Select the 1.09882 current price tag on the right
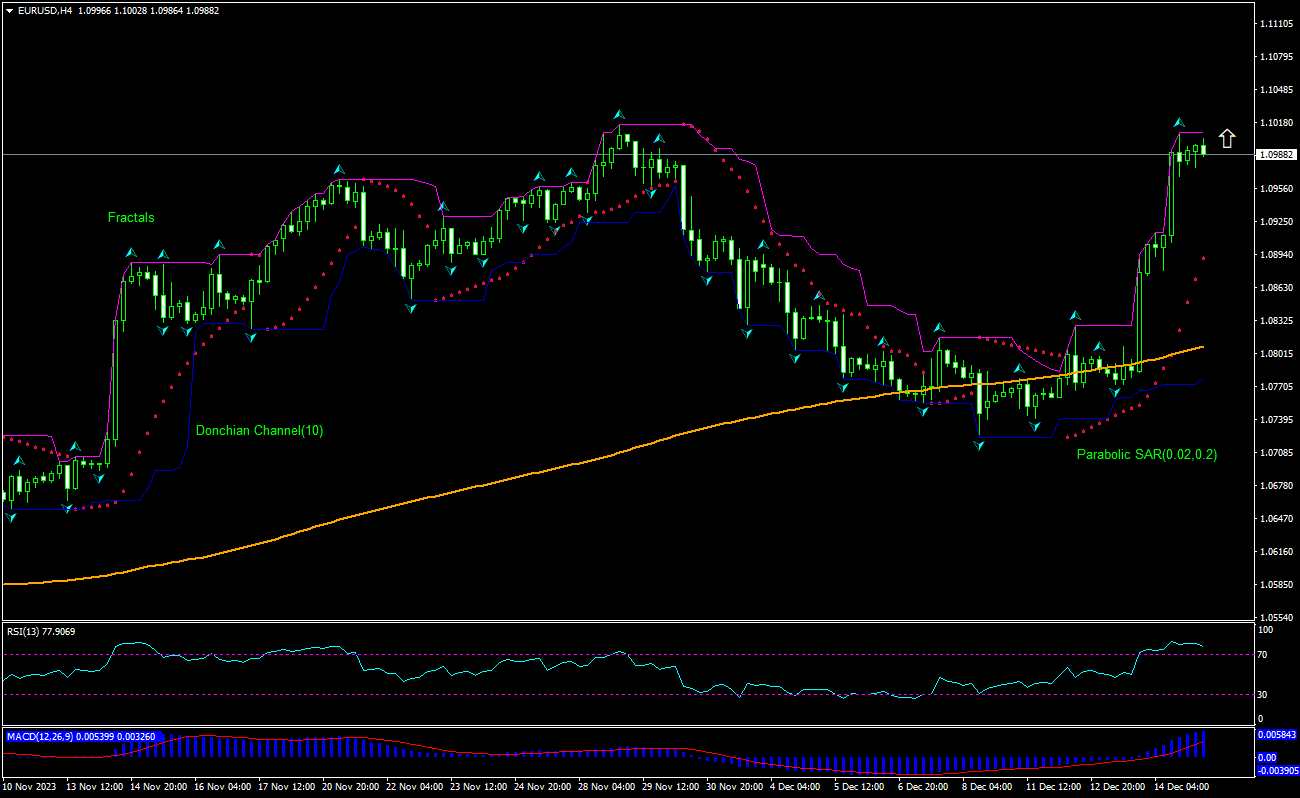This screenshot has height=798, width=1300. pyautogui.click(x=1275, y=154)
